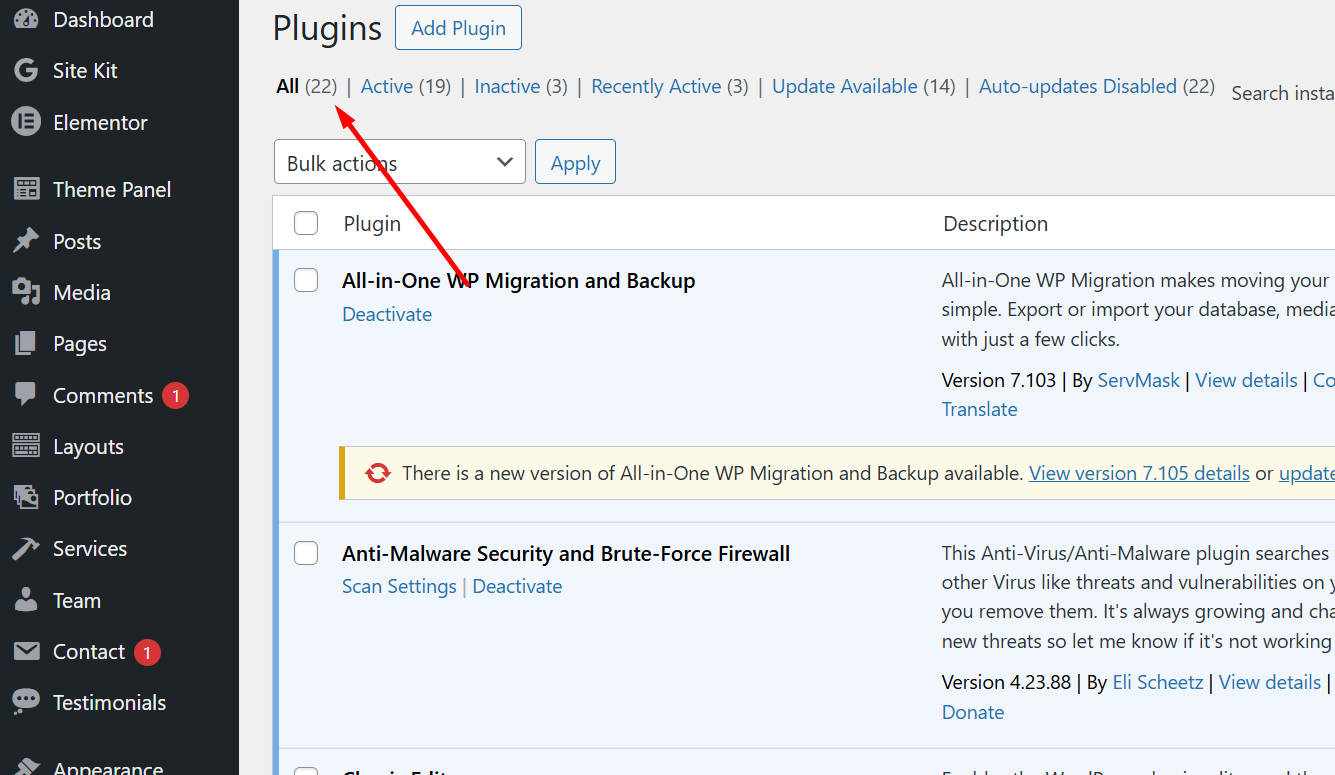Click the Pages icon in sidebar
Viewport: 1335px width, 775px height.
(26, 343)
